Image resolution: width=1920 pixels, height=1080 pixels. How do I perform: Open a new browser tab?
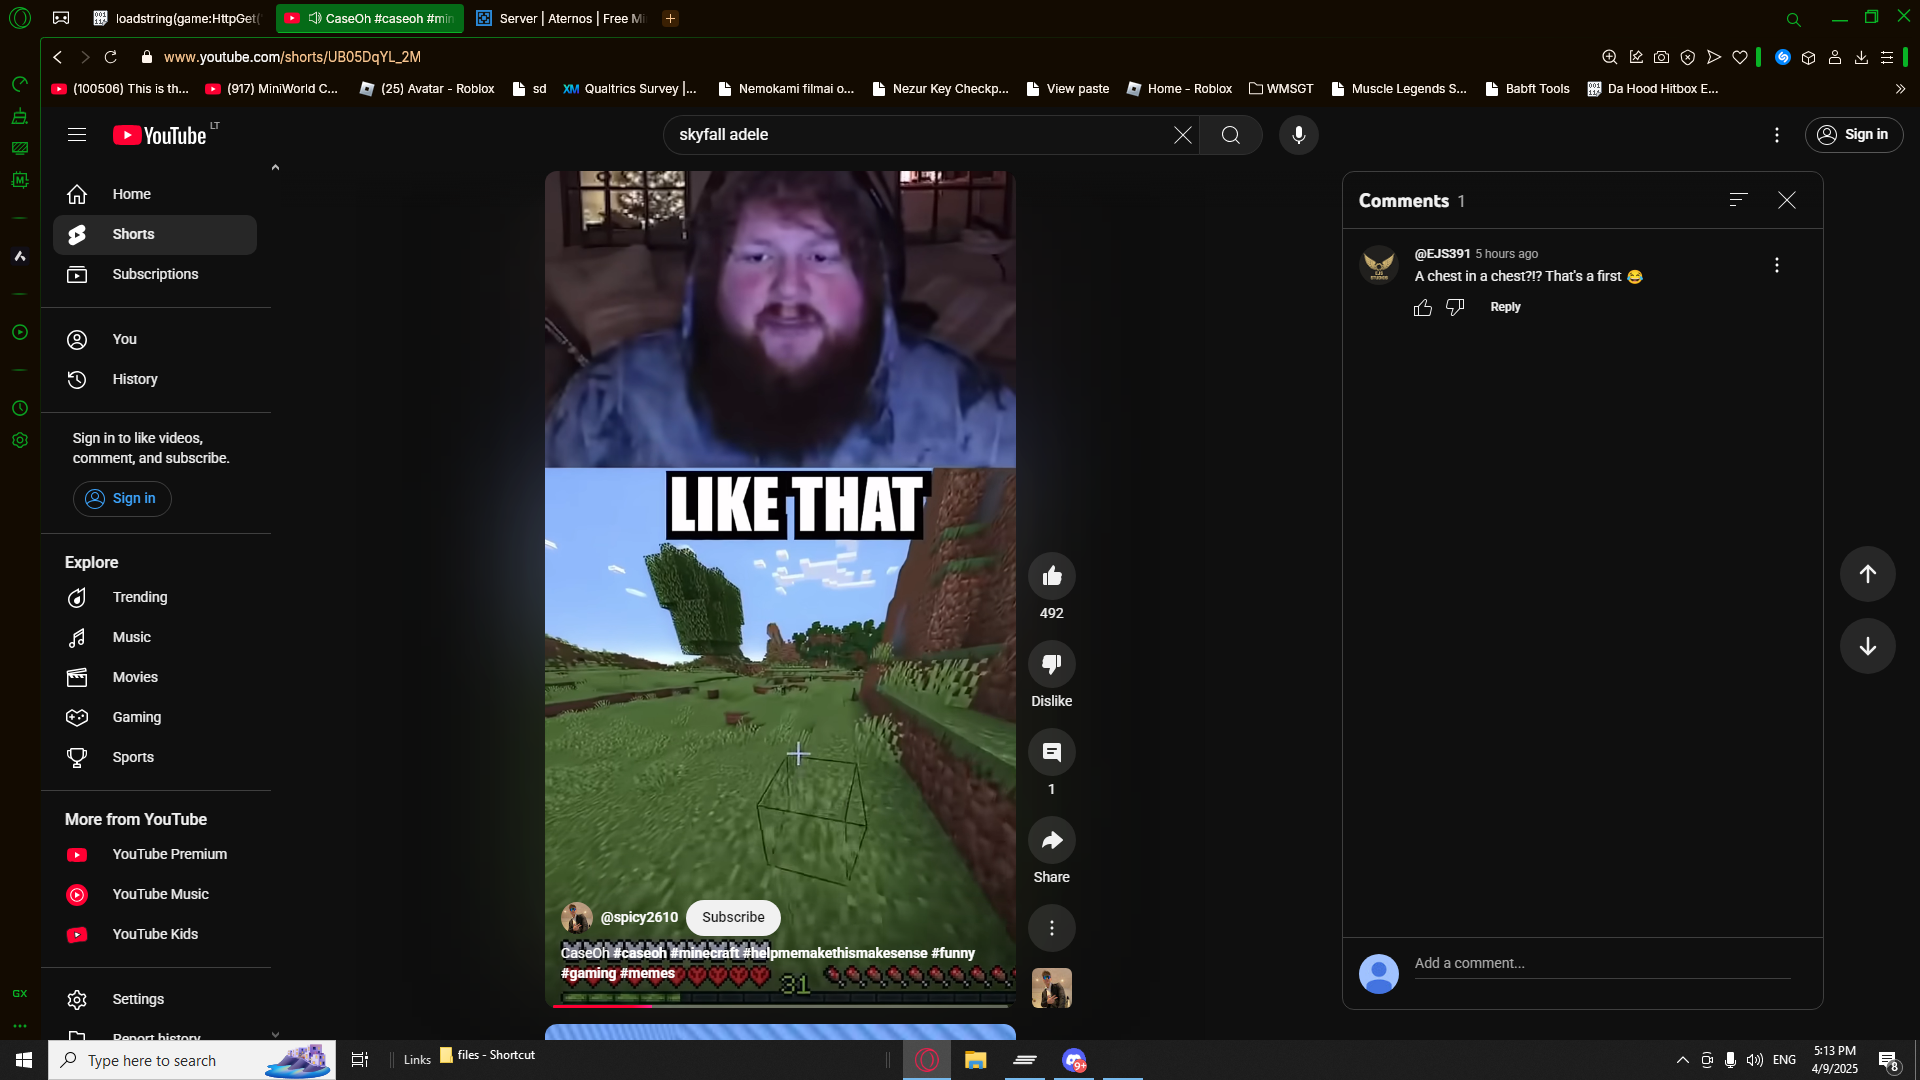pos(670,18)
